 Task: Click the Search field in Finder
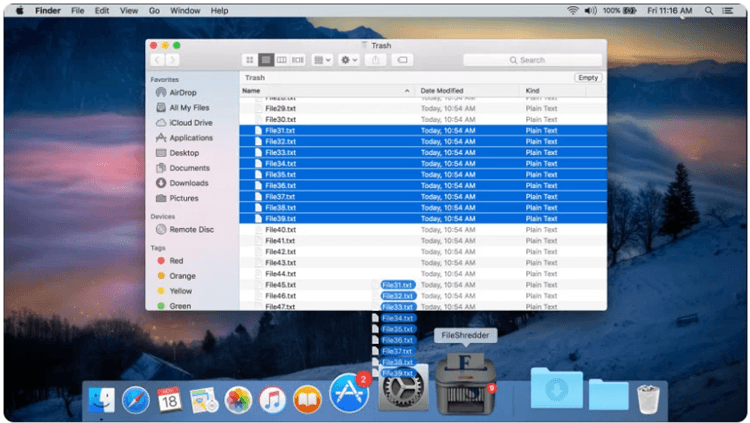pyautogui.click(x=530, y=60)
